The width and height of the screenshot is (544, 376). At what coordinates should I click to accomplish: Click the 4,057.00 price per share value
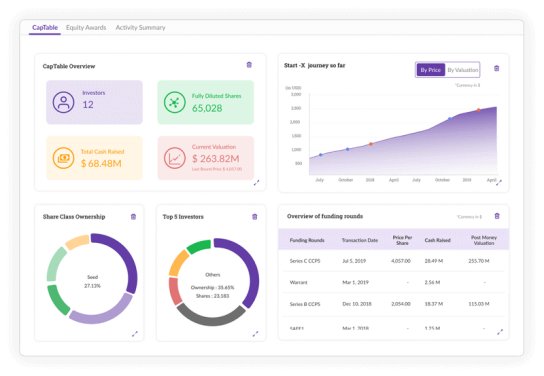point(401,261)
